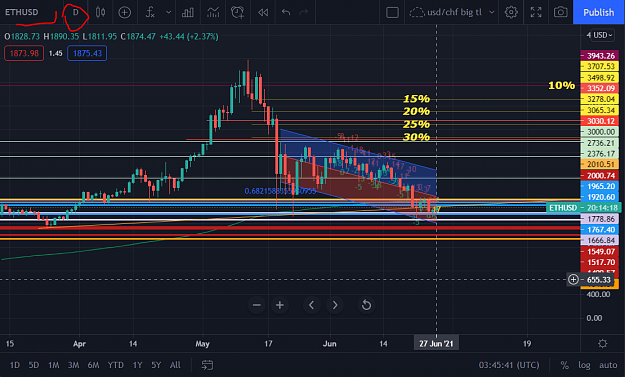Open the USD currency dropdown

point(602,35)
